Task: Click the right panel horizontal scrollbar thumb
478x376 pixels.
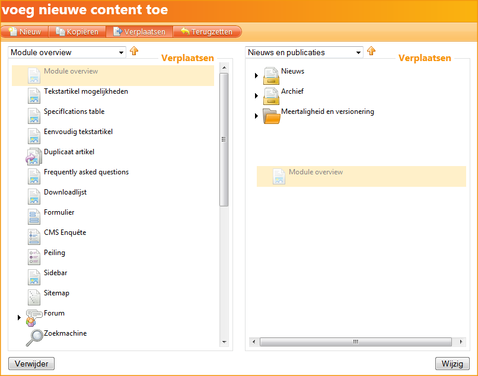Action: (x=356, y=342)
